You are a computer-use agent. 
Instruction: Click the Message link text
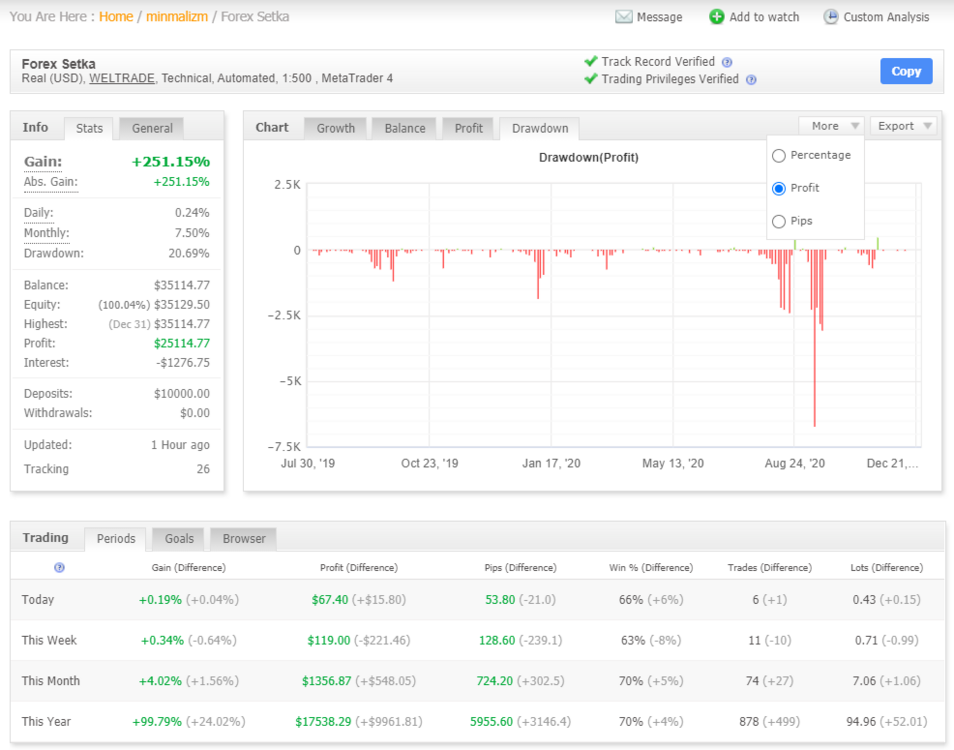click(x=659, y=17)
